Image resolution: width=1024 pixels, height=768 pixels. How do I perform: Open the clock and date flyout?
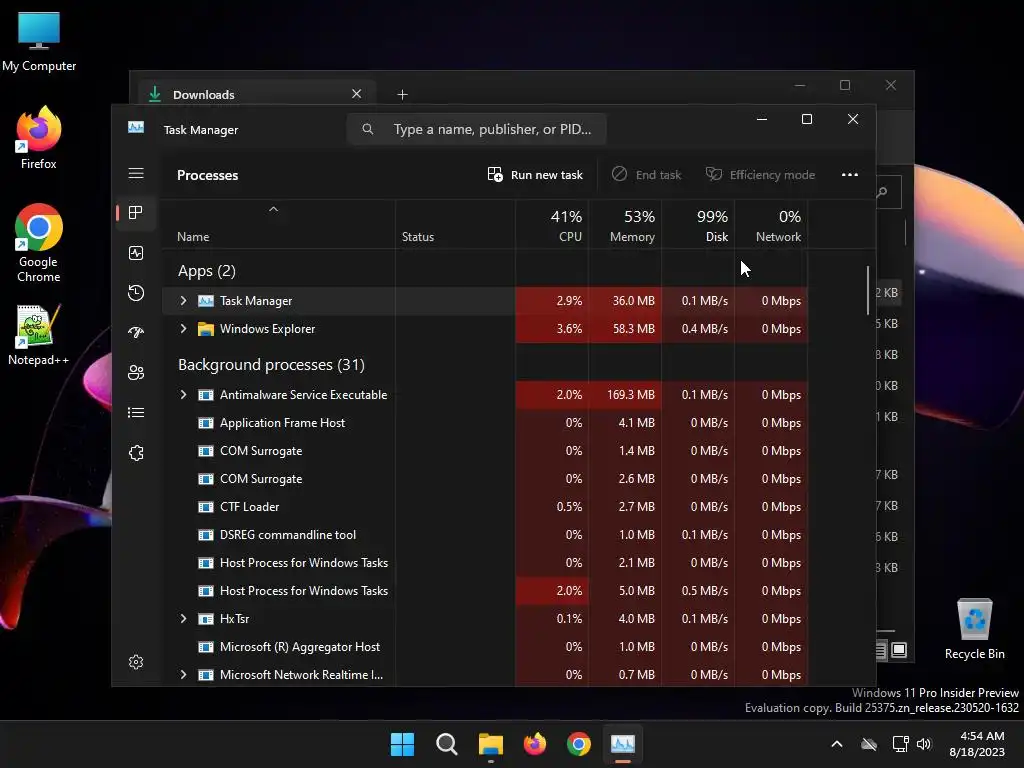pos(977,744)
